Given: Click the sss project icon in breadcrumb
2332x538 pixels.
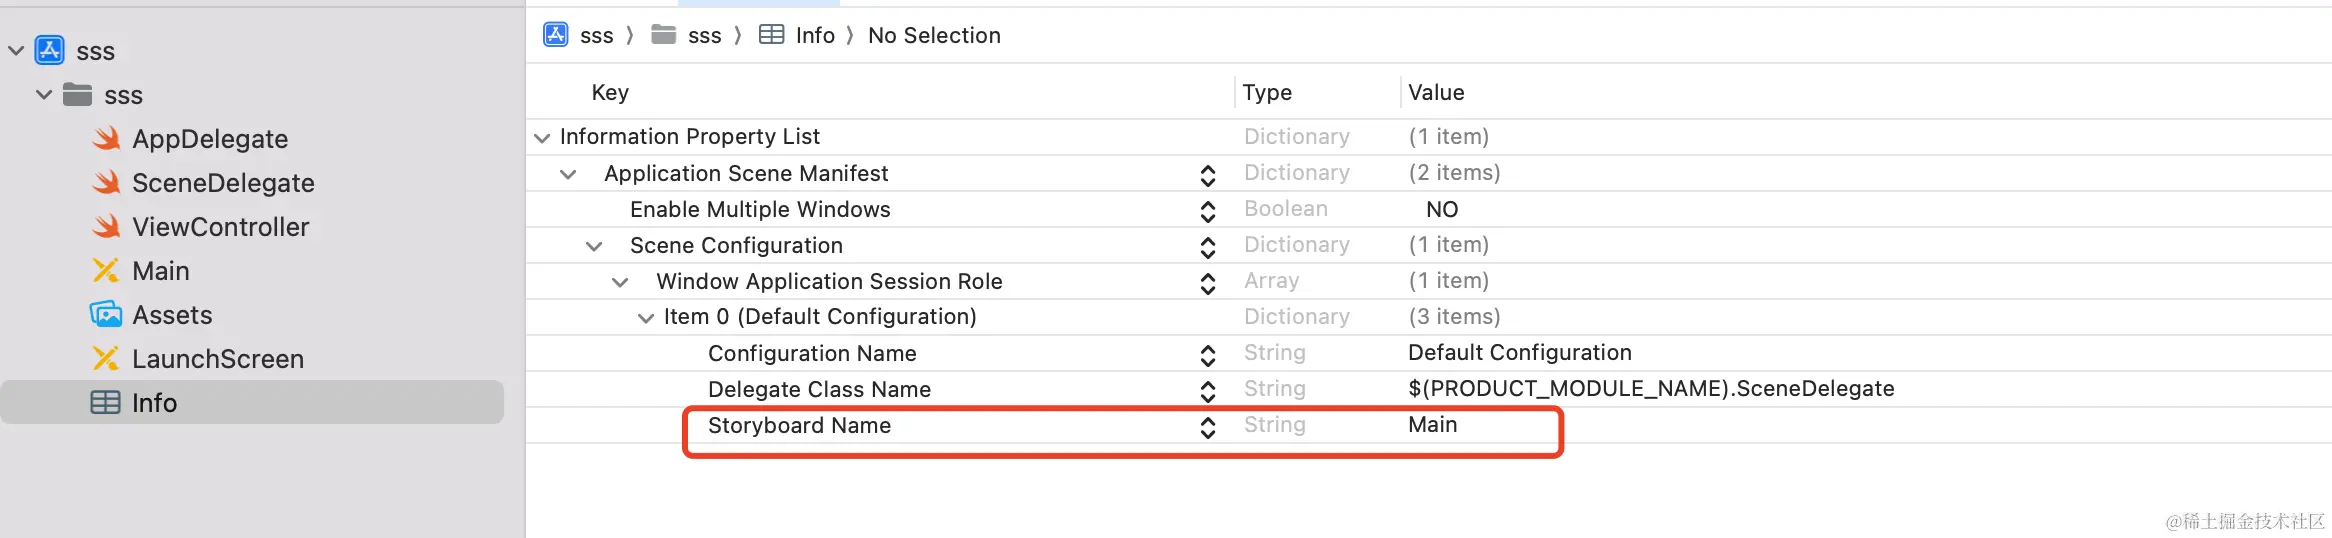Looking at the screenshot, I should tap(556, 35).
